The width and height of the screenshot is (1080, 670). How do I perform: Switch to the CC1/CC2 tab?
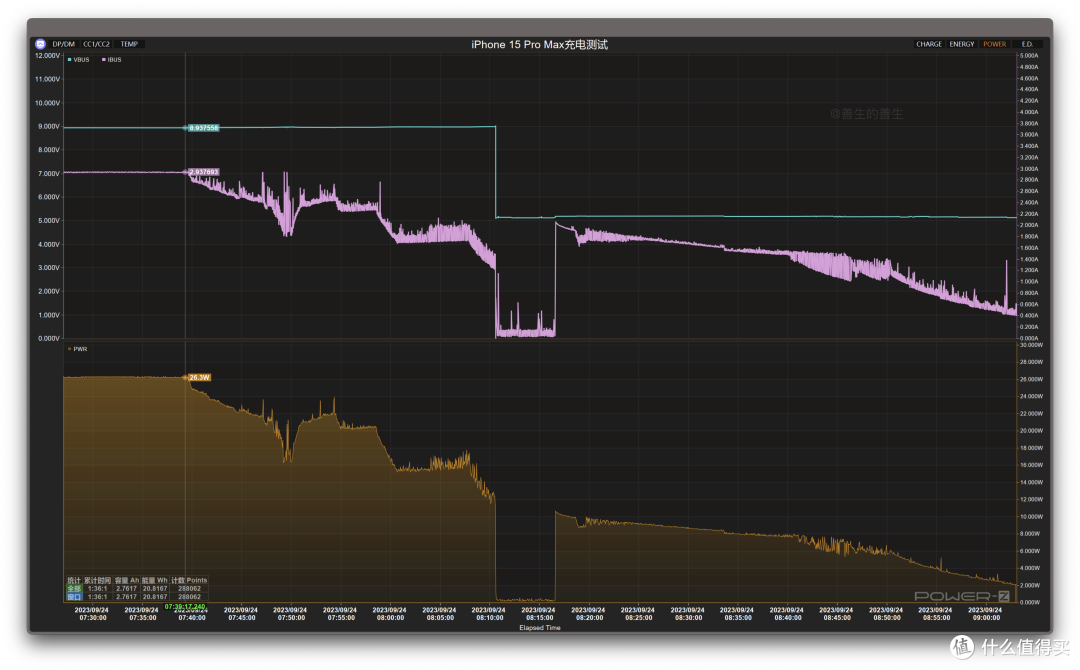click(96, 44)
